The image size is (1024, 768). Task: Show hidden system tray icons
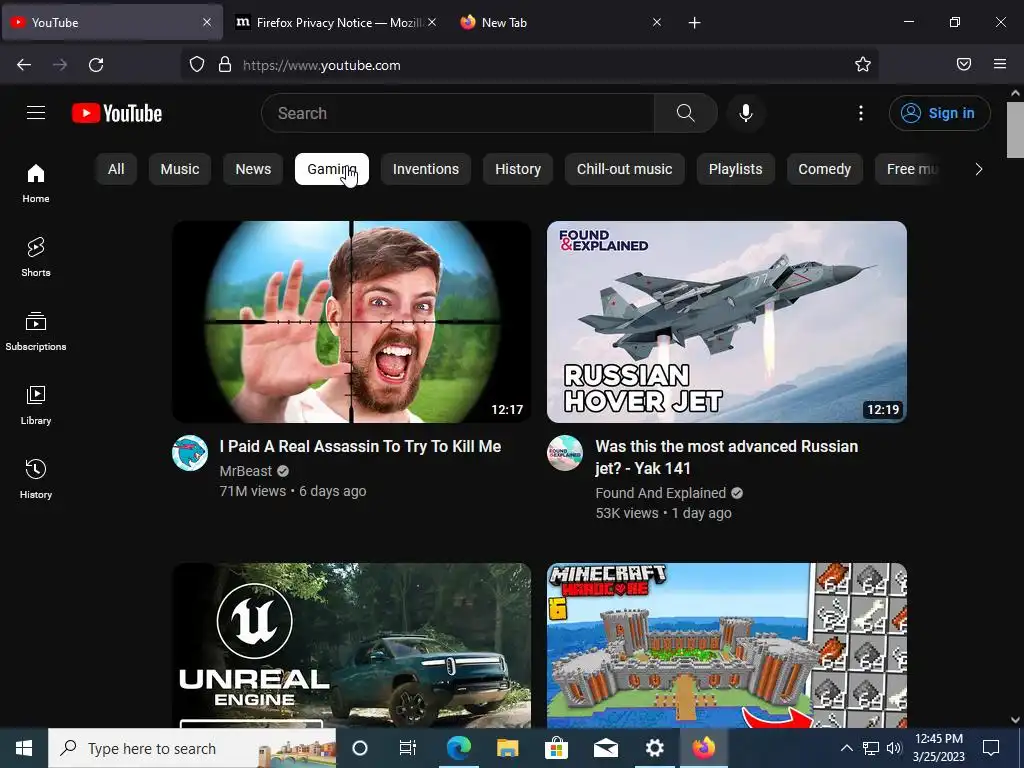pos(846,748)
